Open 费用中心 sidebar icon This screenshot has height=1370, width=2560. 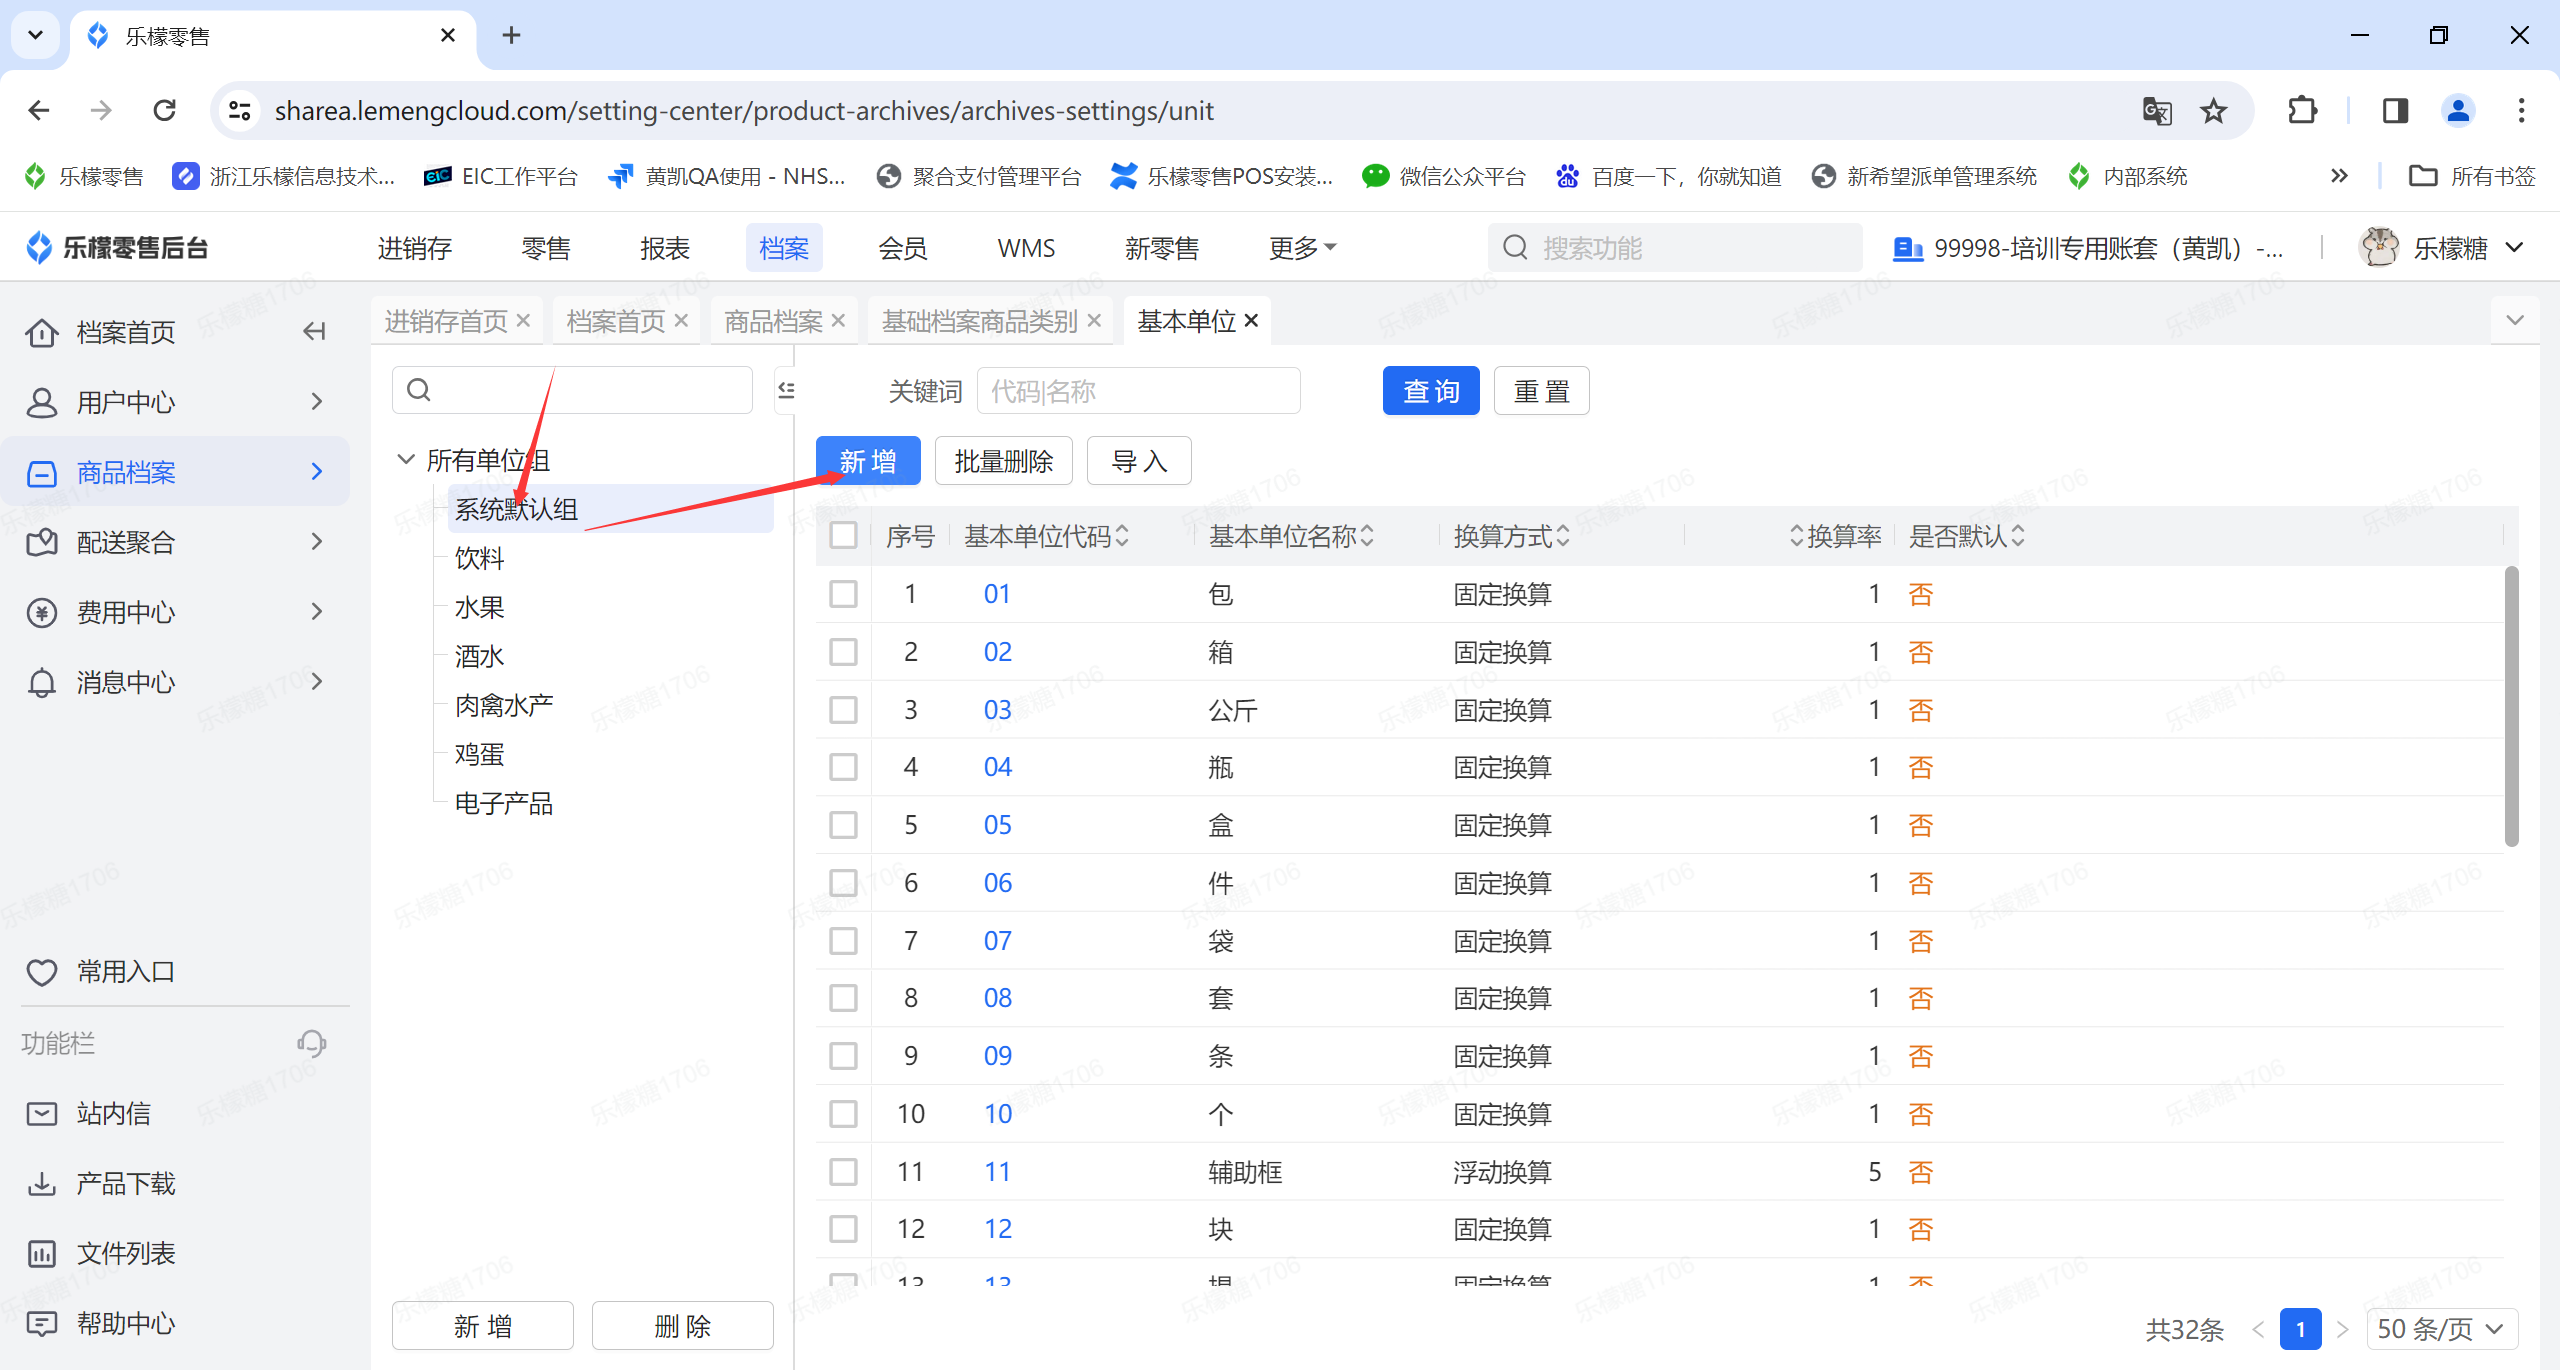pos(41,612)
